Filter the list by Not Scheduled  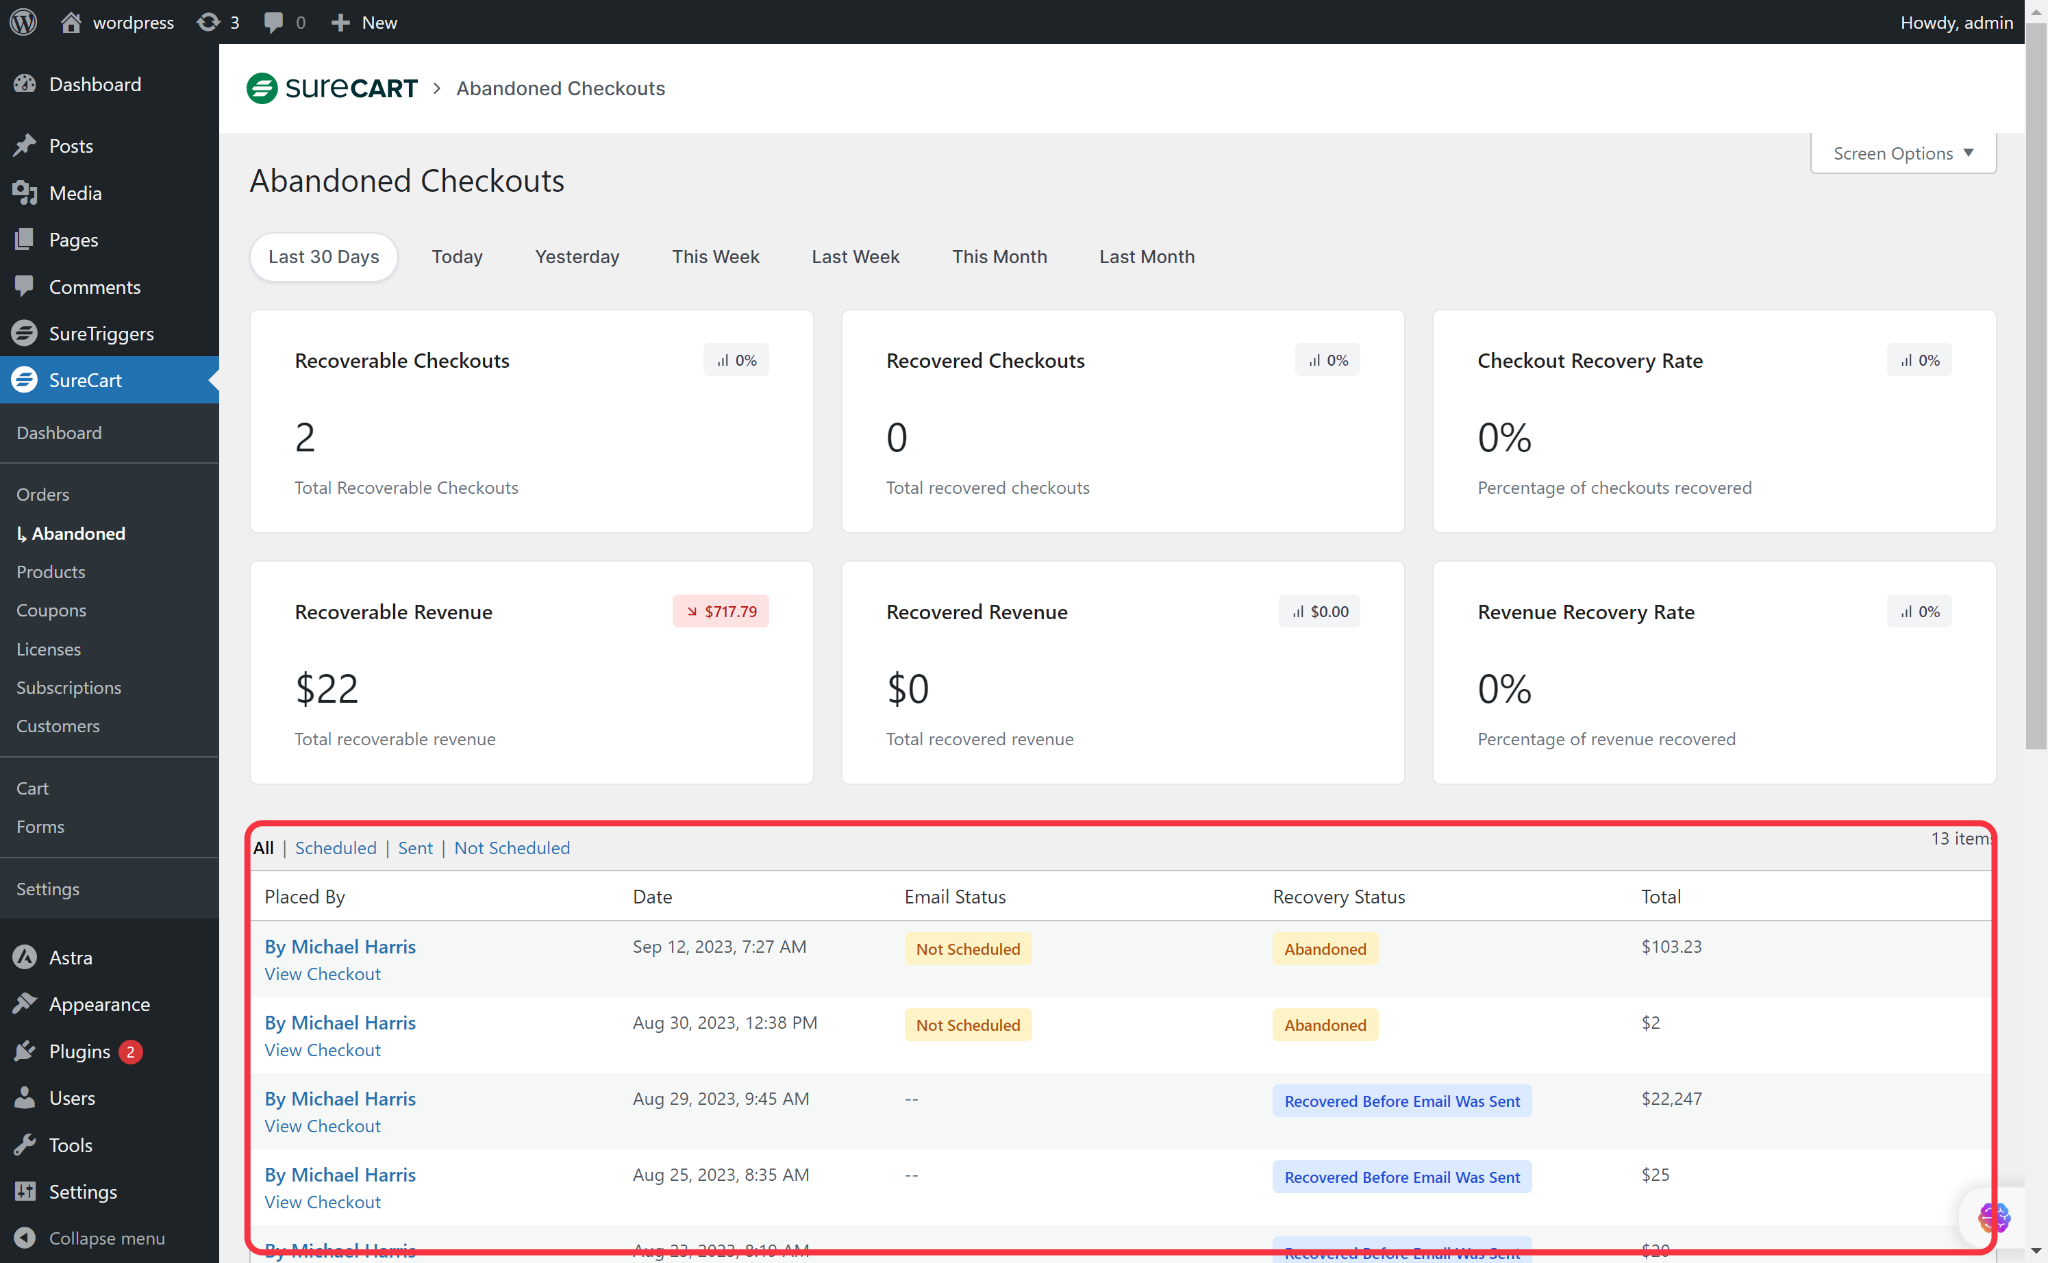click(511, 848)
